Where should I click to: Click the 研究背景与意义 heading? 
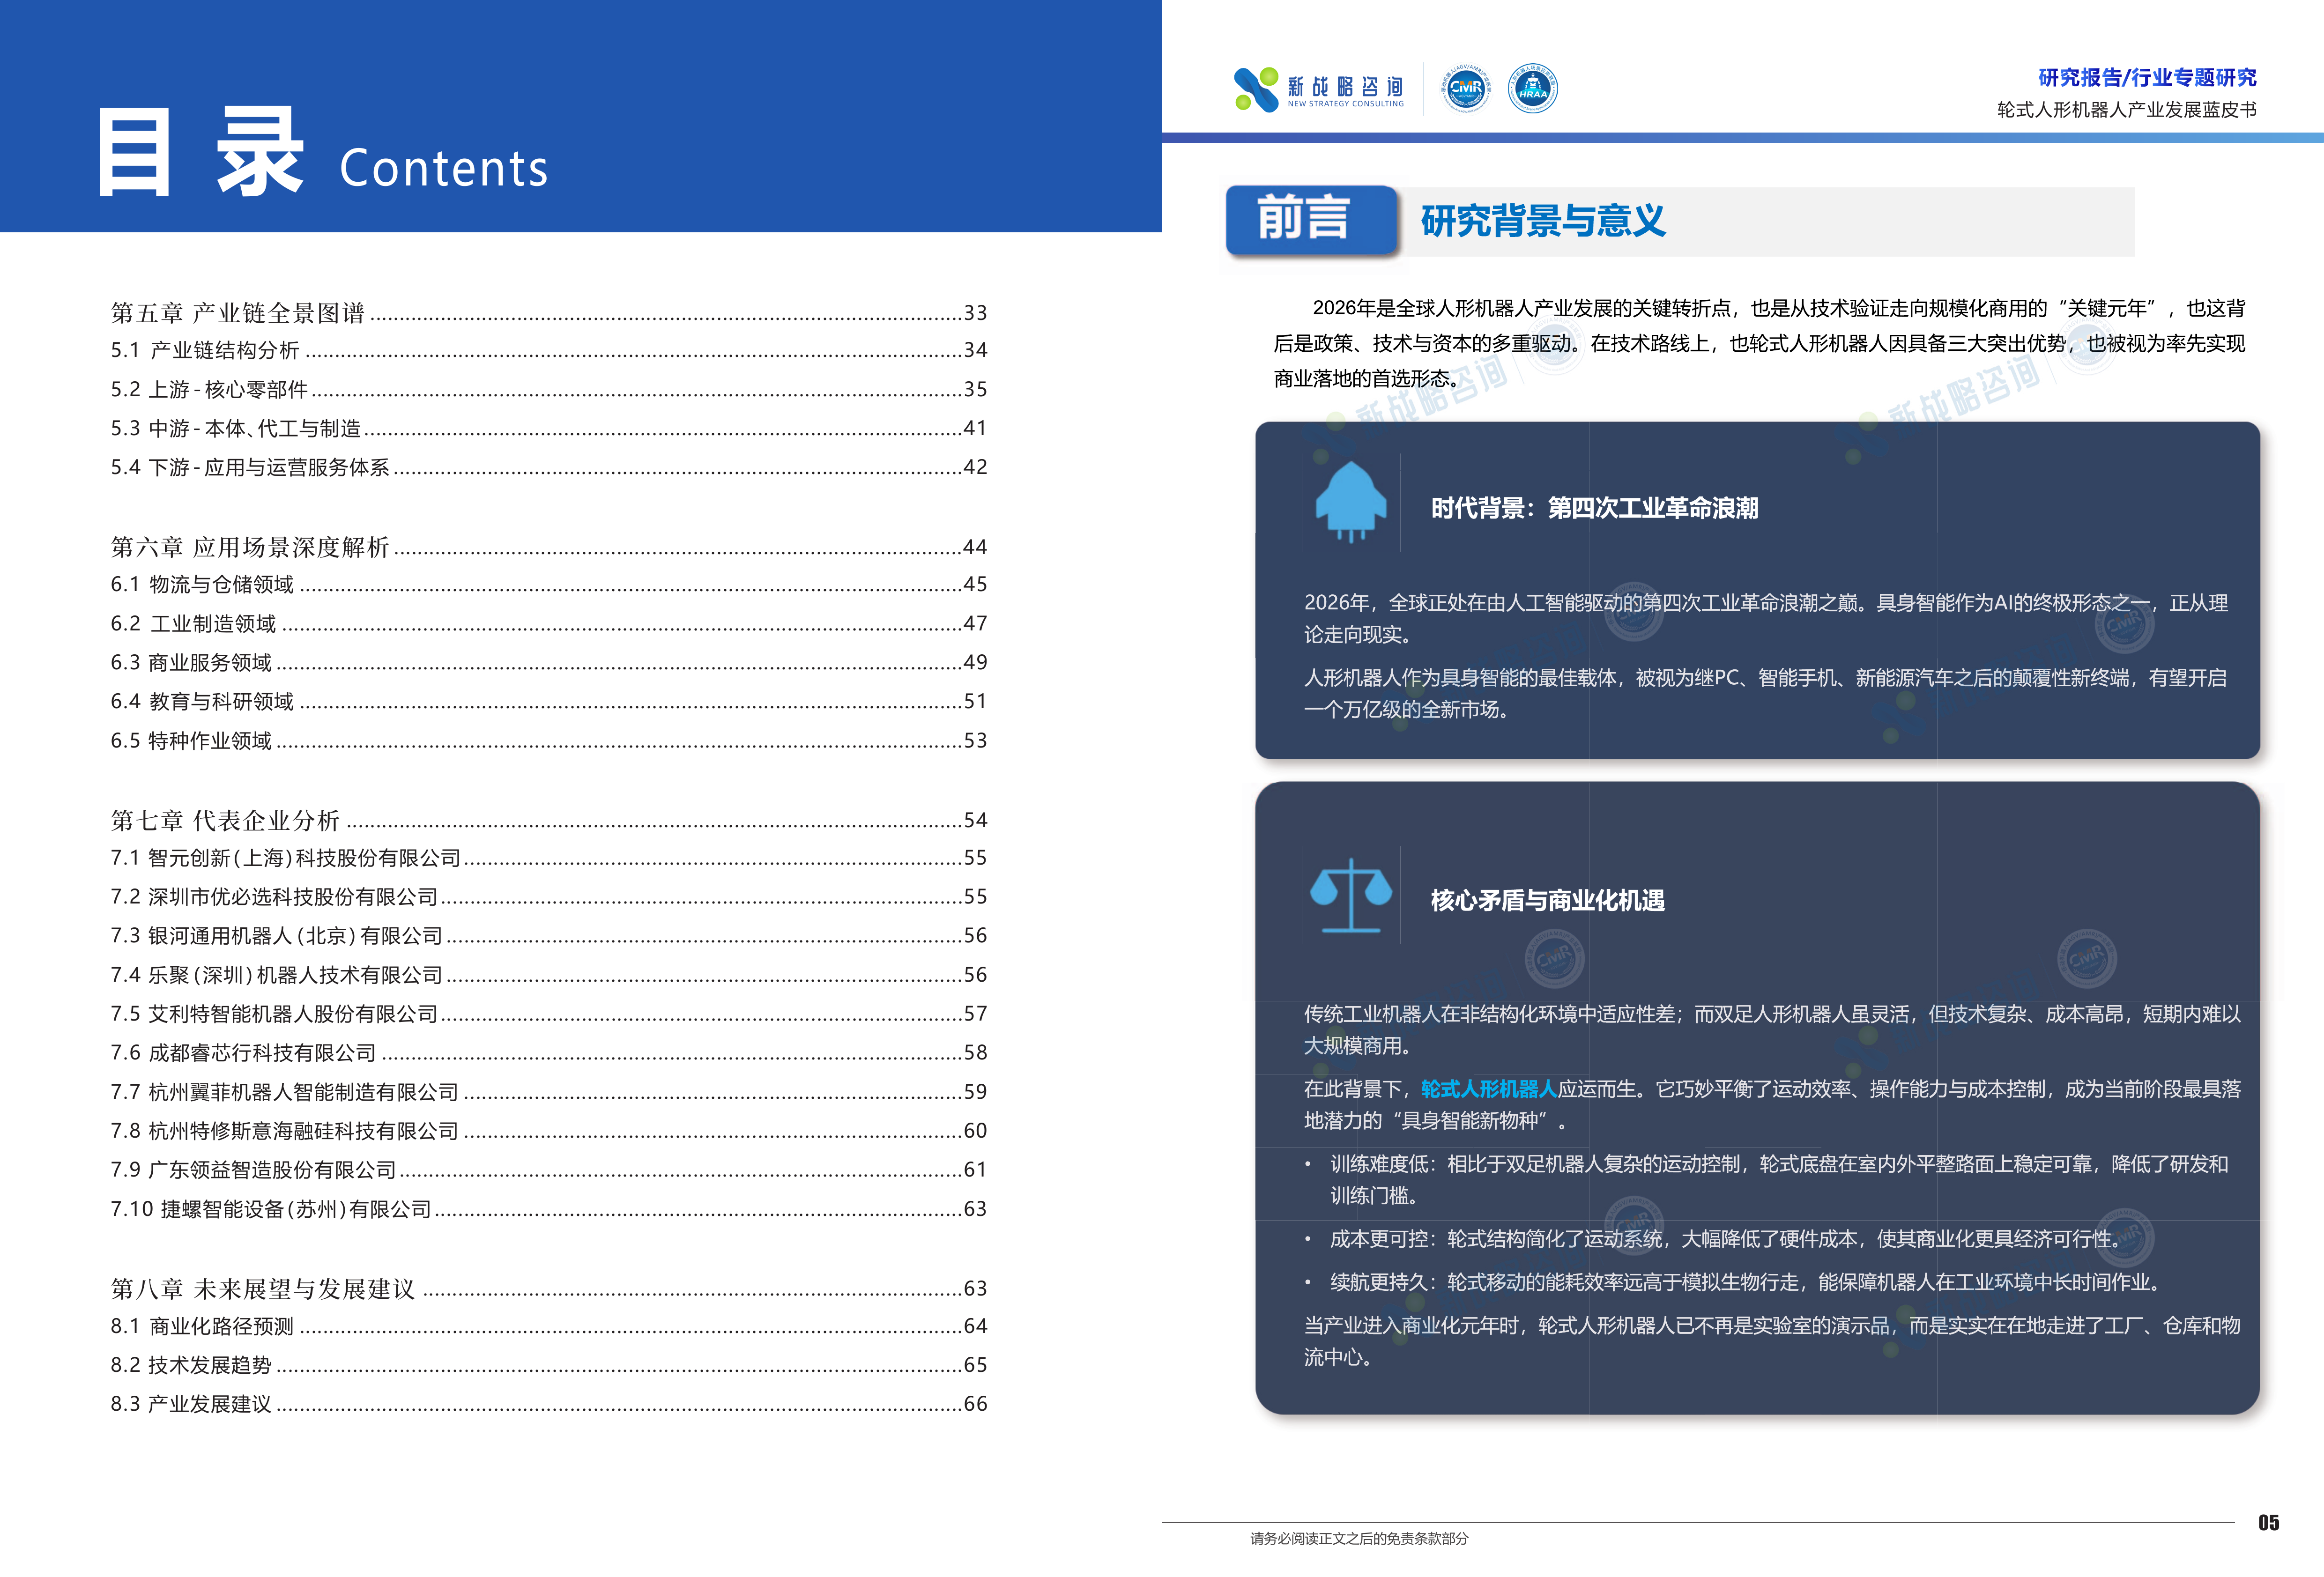click(1543, 221)
